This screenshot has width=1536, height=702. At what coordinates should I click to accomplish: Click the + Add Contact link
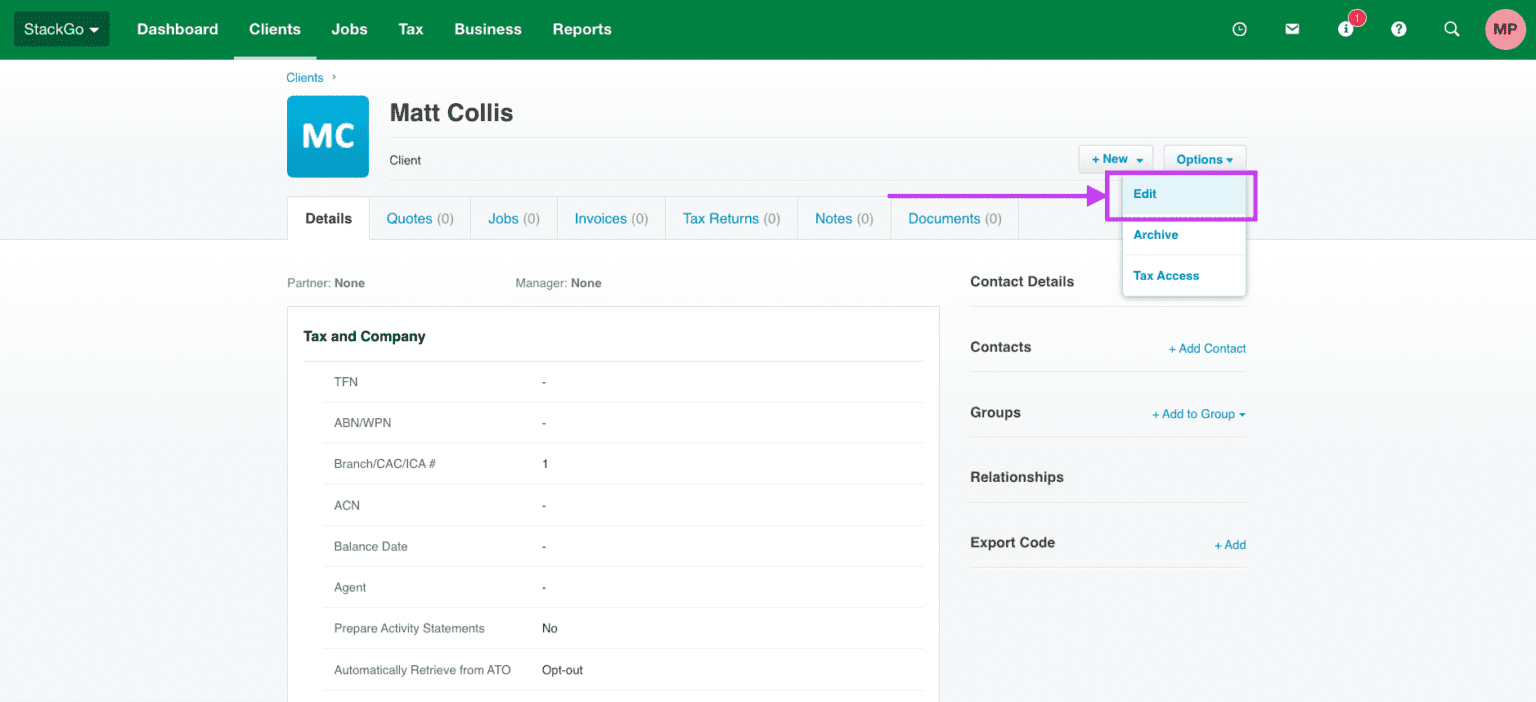pyautogui.click(x=1207, y=349)
